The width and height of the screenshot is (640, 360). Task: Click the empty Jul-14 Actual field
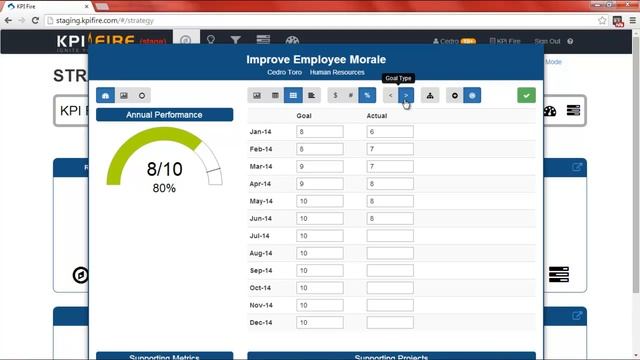390,236
